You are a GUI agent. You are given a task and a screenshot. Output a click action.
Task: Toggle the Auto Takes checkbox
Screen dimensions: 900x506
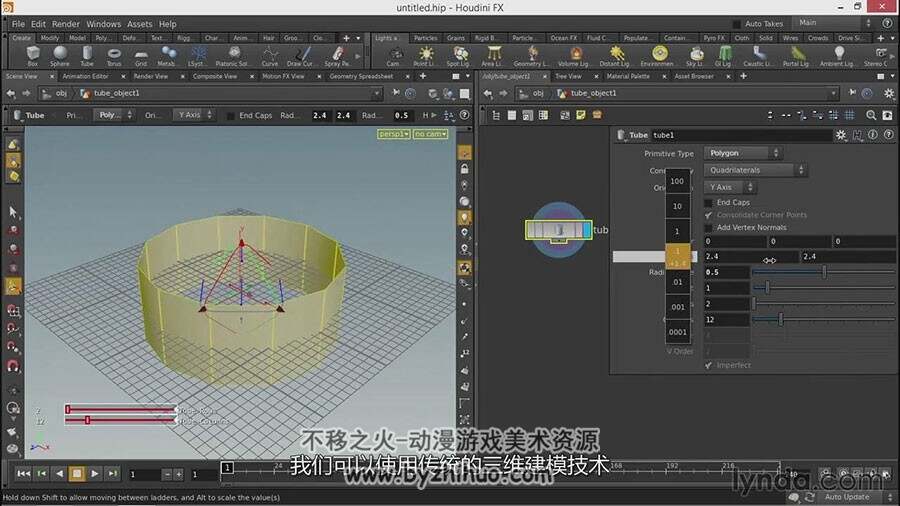(x=736, y=24)
